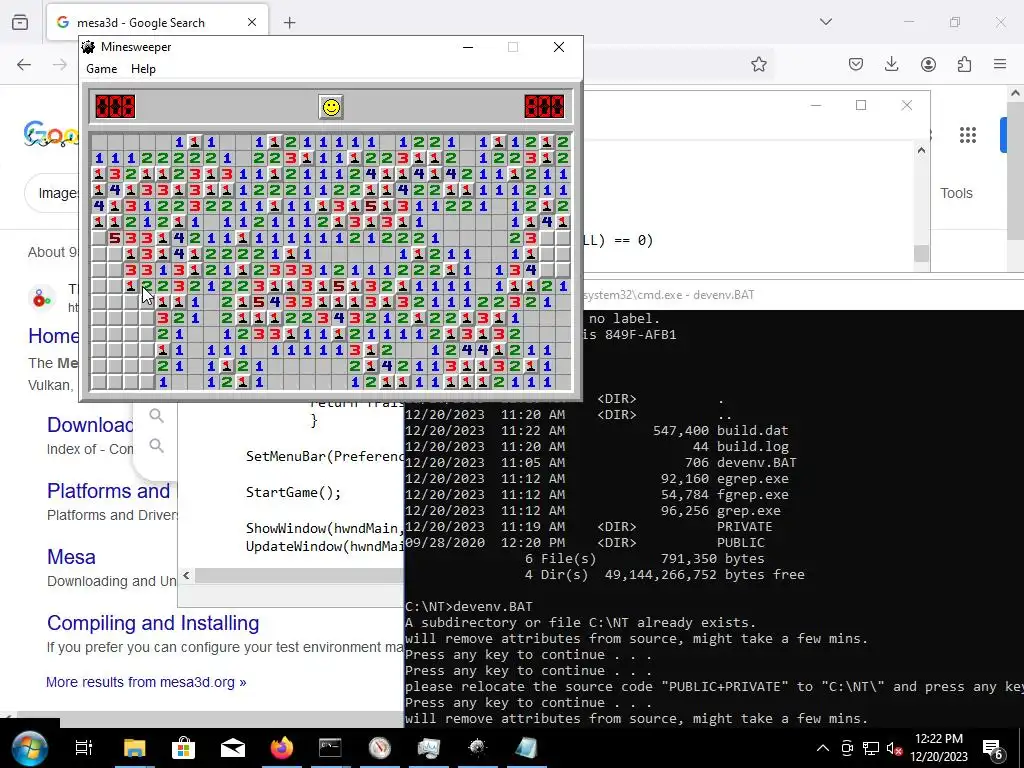Open the Firefox View icon
This screenshot has height=768, width=1024.
(20, 22)
